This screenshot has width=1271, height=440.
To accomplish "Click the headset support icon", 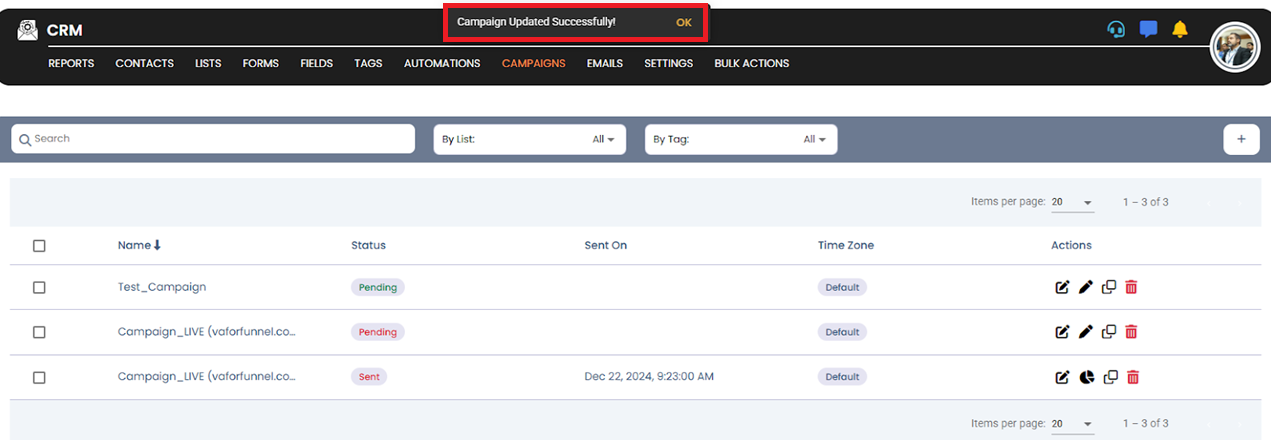I will point(1116,29).
